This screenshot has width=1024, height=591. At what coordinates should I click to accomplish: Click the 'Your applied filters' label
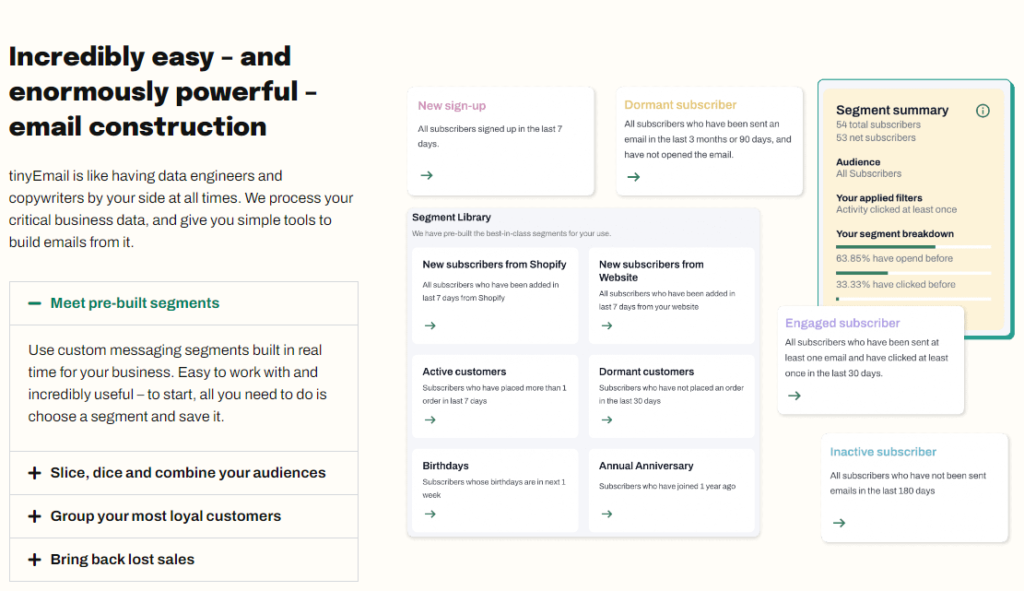coord(879,198)
